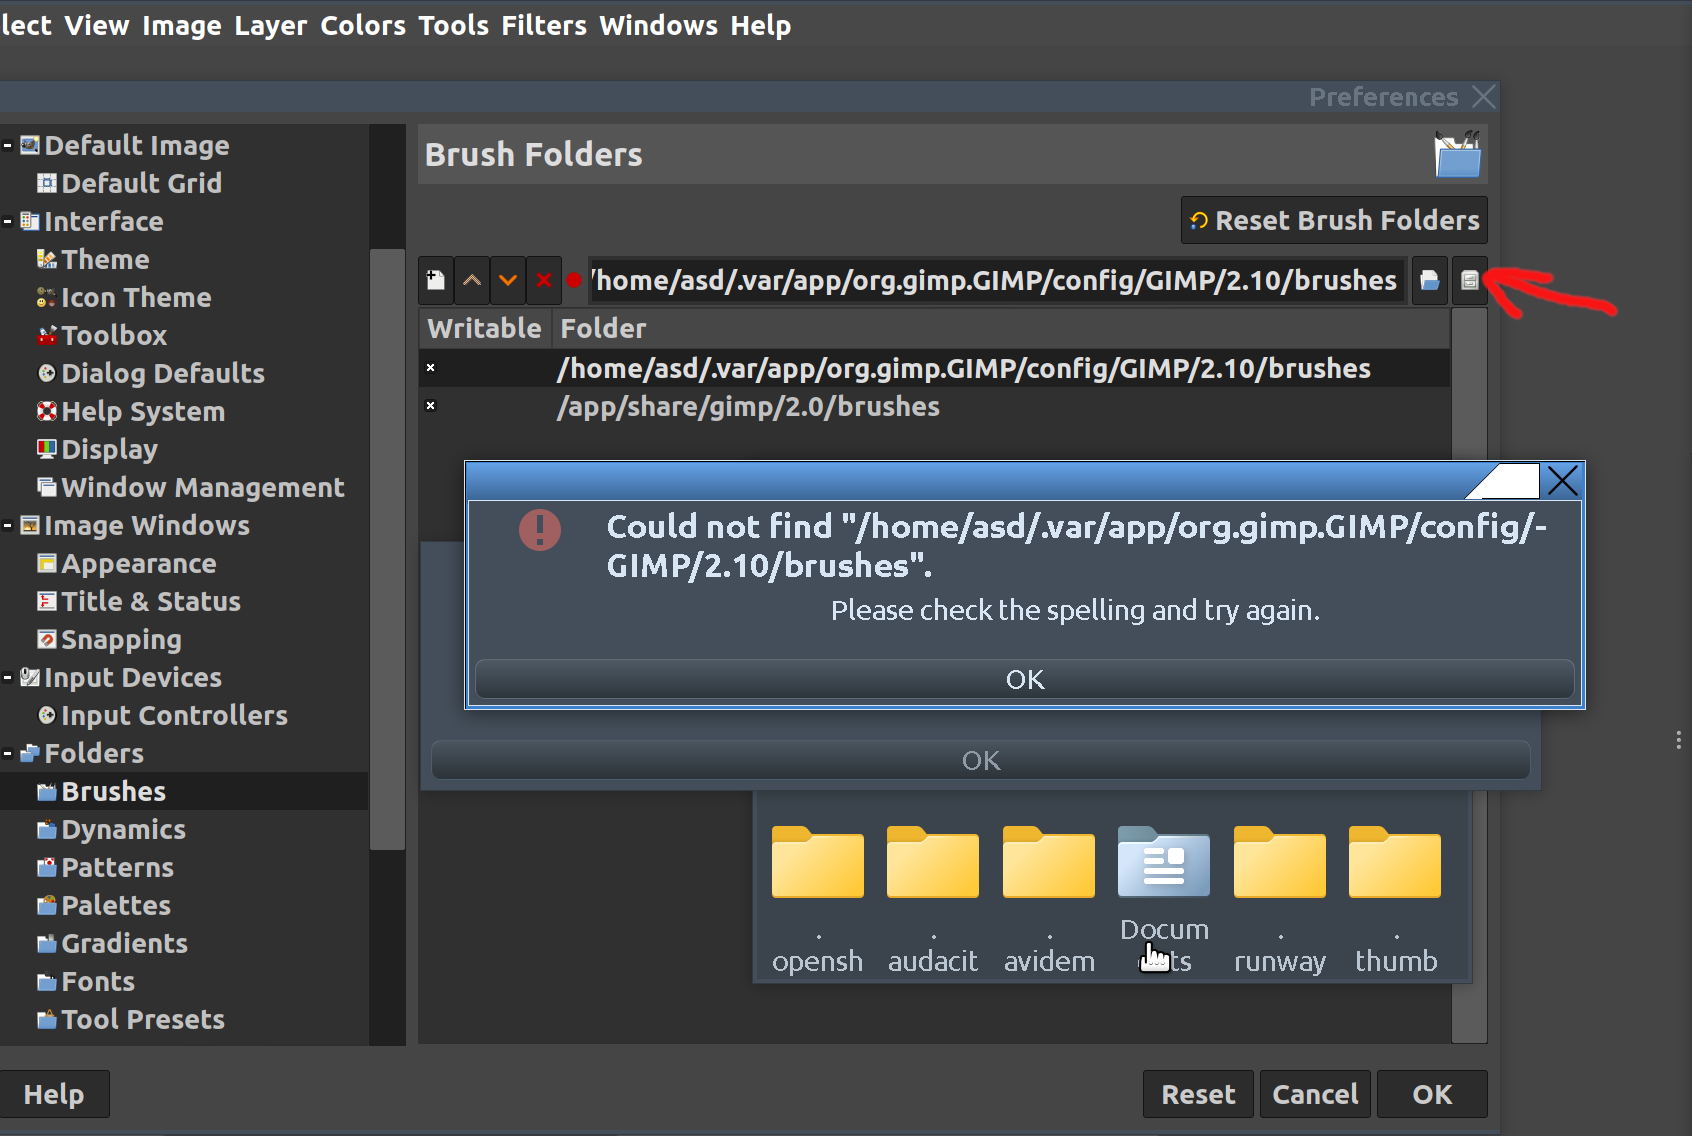This screenshot has height=1136, width=1692.
Task: Click the Writable column header
Action: coord(485,328)
